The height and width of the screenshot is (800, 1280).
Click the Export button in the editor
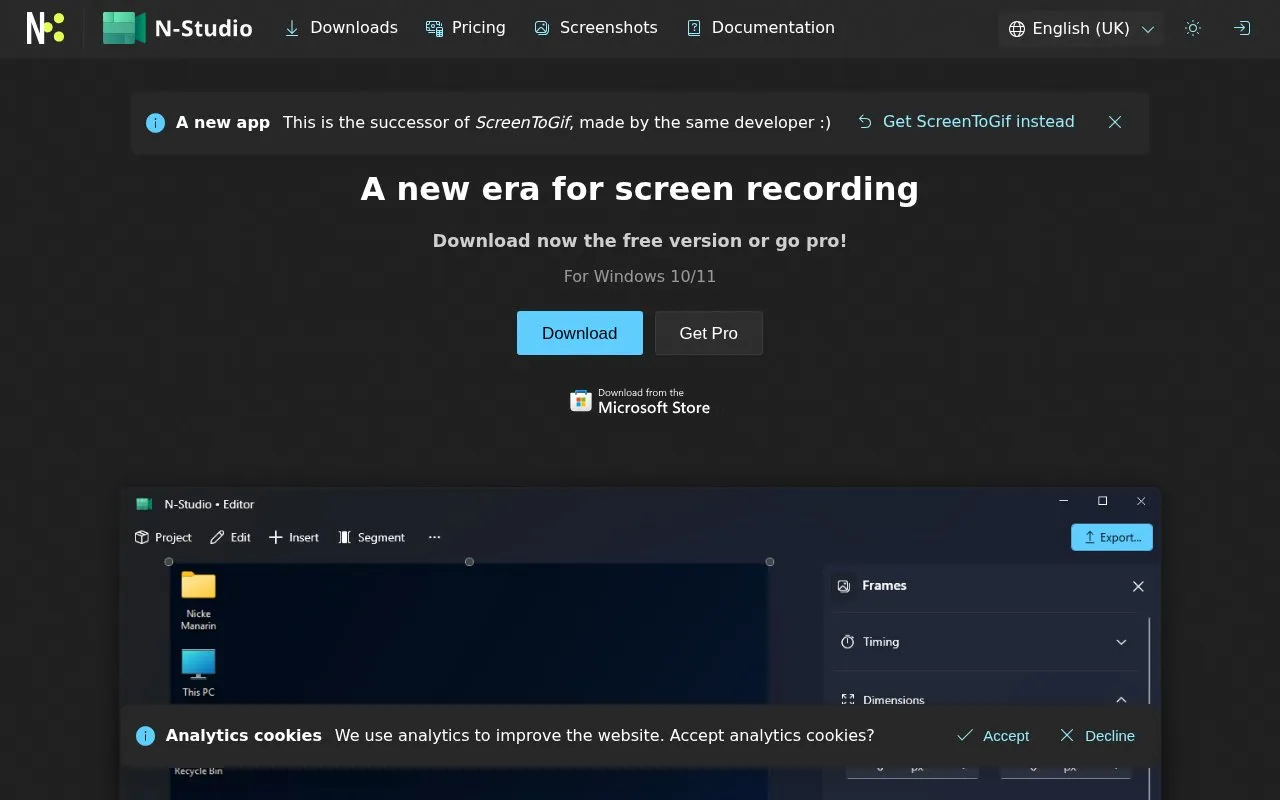tap(1112, 537)
